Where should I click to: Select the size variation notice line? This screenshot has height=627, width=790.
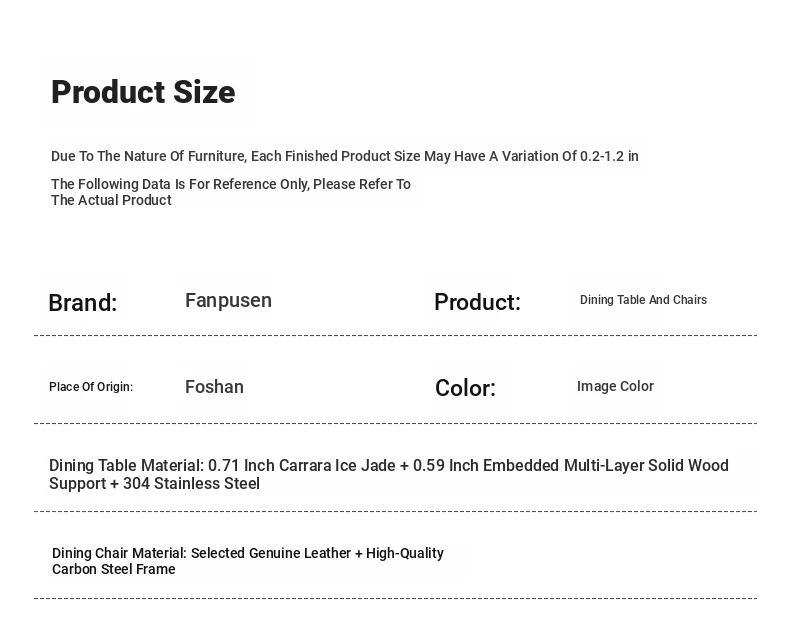[x=345, y=156]
